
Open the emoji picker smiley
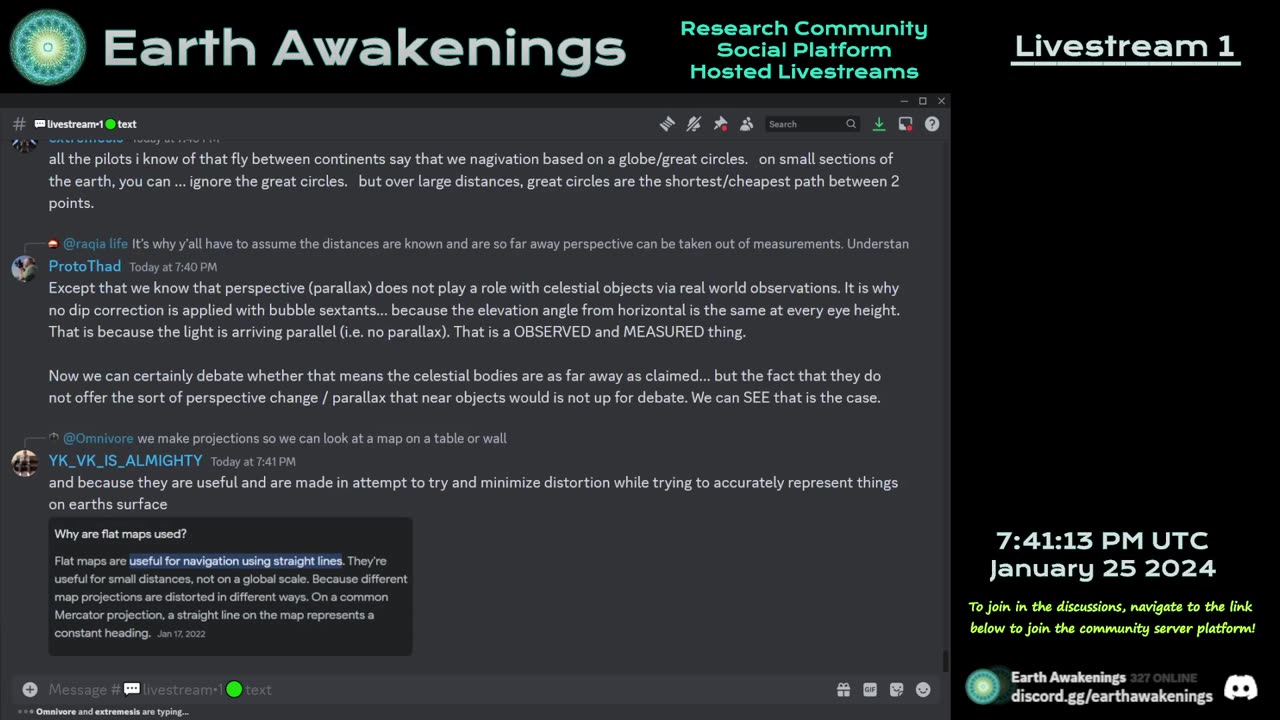click(x=923, y=689)
